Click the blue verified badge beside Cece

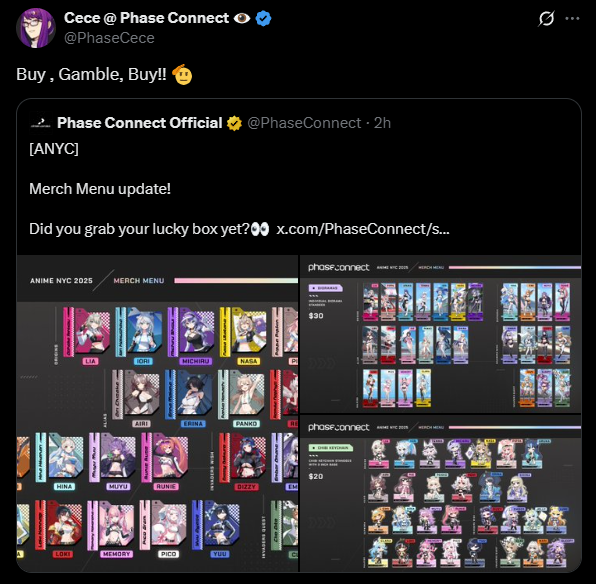point(263,18)
